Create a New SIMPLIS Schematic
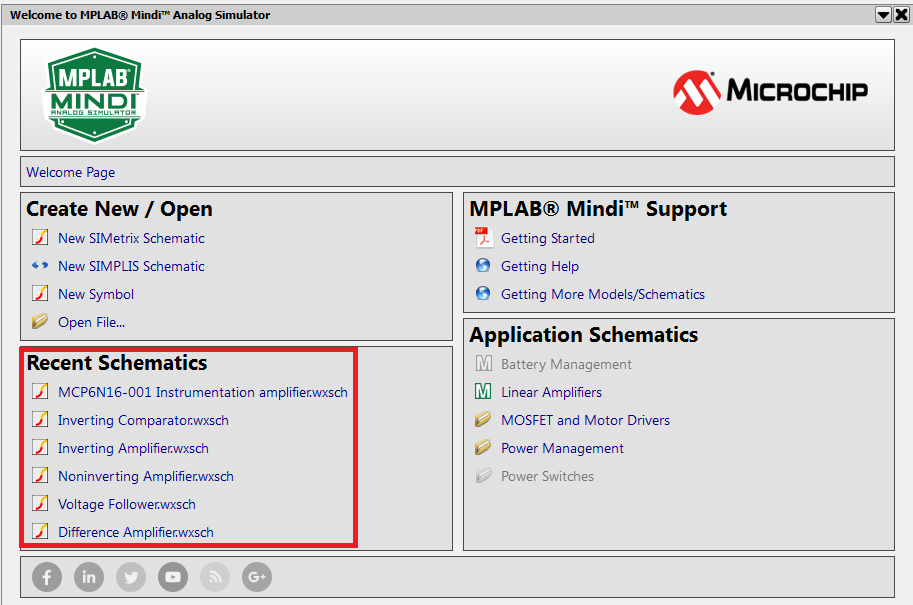Image resolution: width=913 pixels, height=605 pixels. pos(130,266)
